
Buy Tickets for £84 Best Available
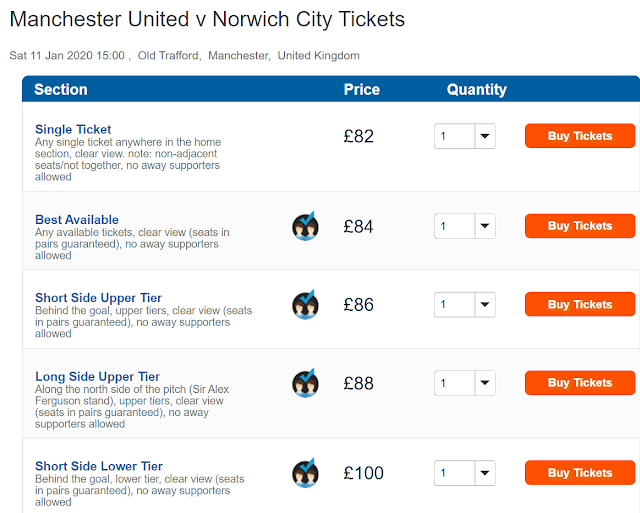click(580, 226)
